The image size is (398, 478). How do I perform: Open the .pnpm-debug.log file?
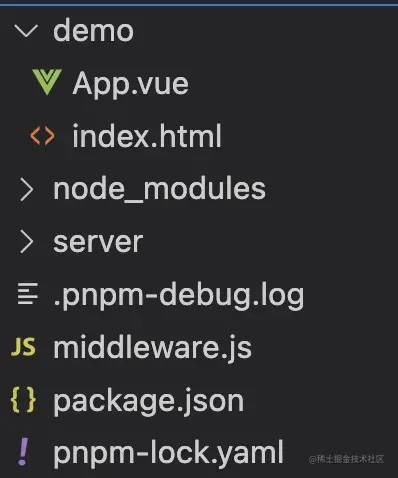[178, 295]
